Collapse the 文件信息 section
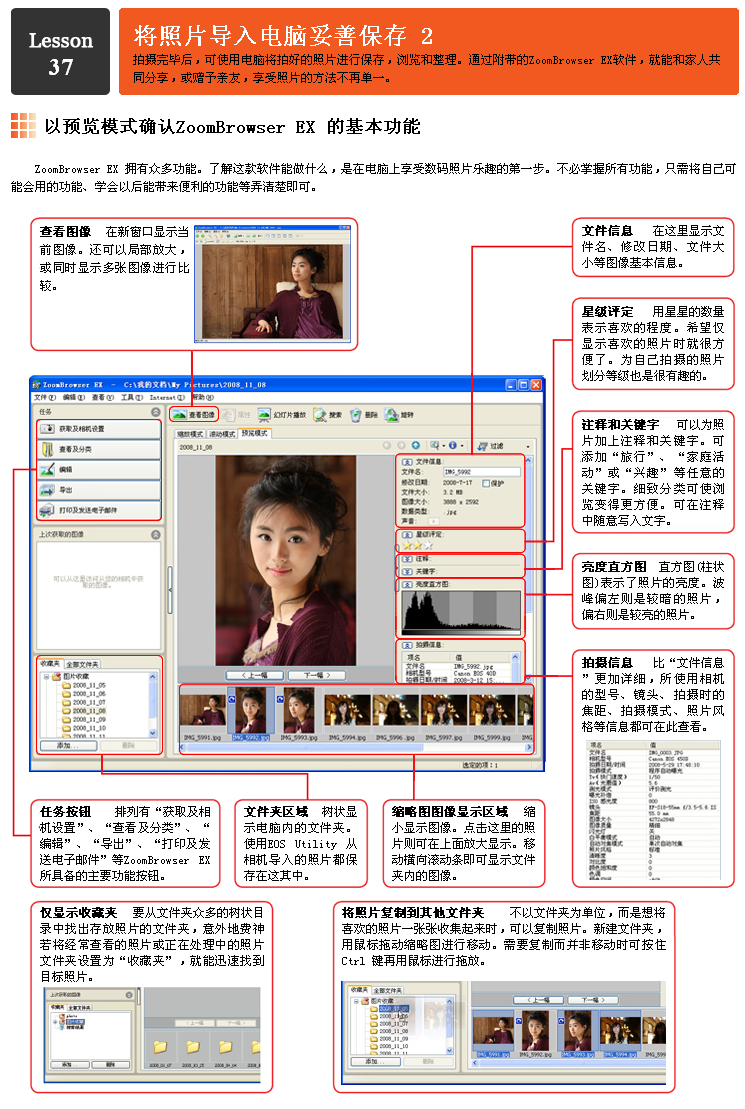The image size is (745, 1109). 408,461
